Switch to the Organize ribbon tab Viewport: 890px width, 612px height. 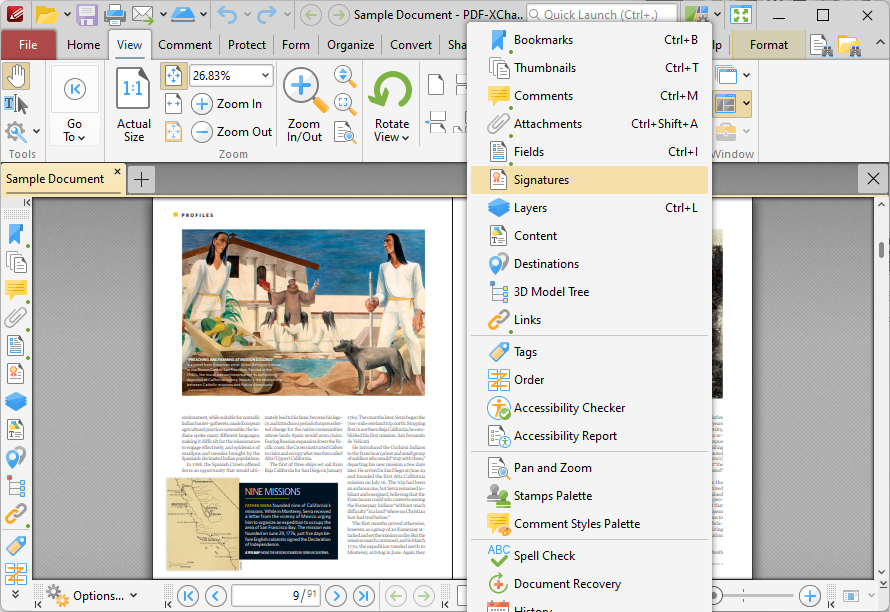pos(350,45)
